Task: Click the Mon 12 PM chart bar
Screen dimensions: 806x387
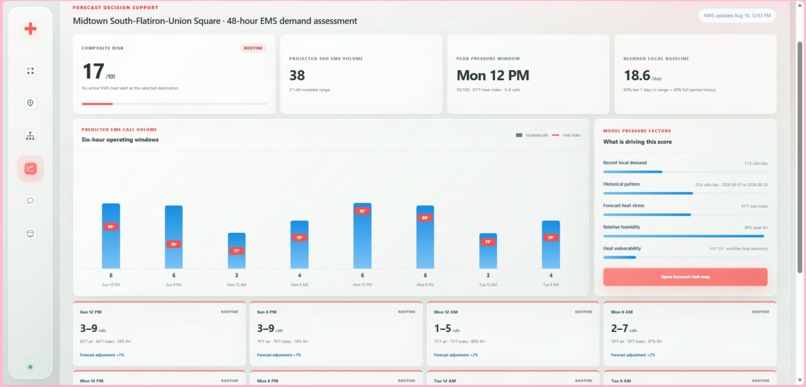Action: (362, 236)
